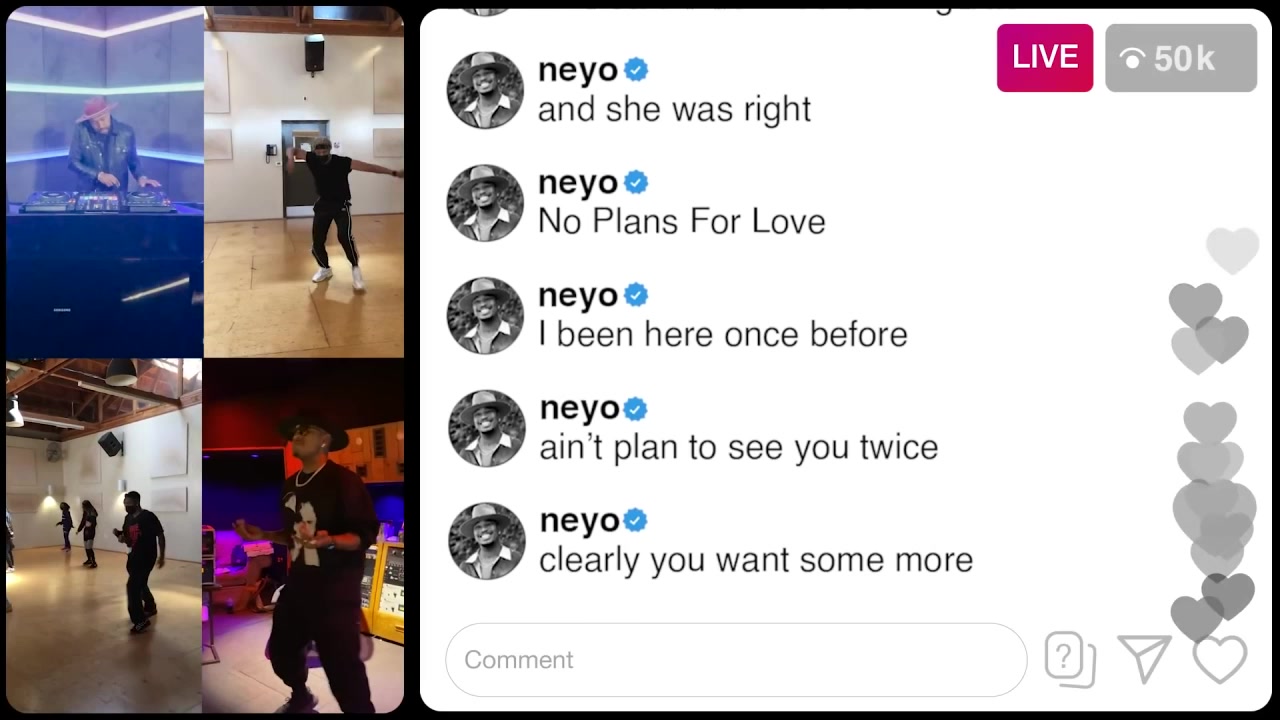The height and width of the screenshot is (720, 1280).
Task: Open neyo avatar beside 'clearly you want some more'
Action: point(486,541)
